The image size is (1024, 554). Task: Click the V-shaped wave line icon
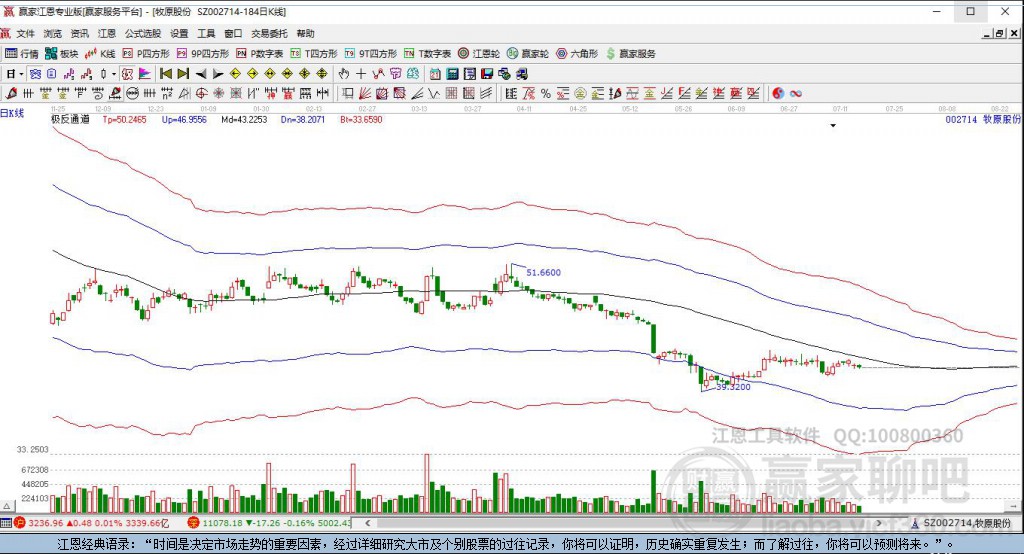coord(434,93)
